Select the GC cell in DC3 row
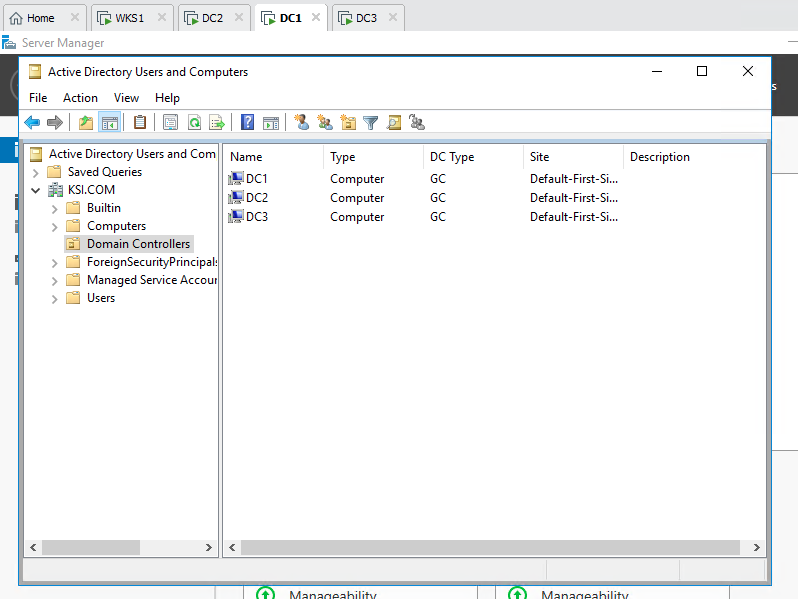This screenshot has height=599, width=798. (x=438, y=217)
